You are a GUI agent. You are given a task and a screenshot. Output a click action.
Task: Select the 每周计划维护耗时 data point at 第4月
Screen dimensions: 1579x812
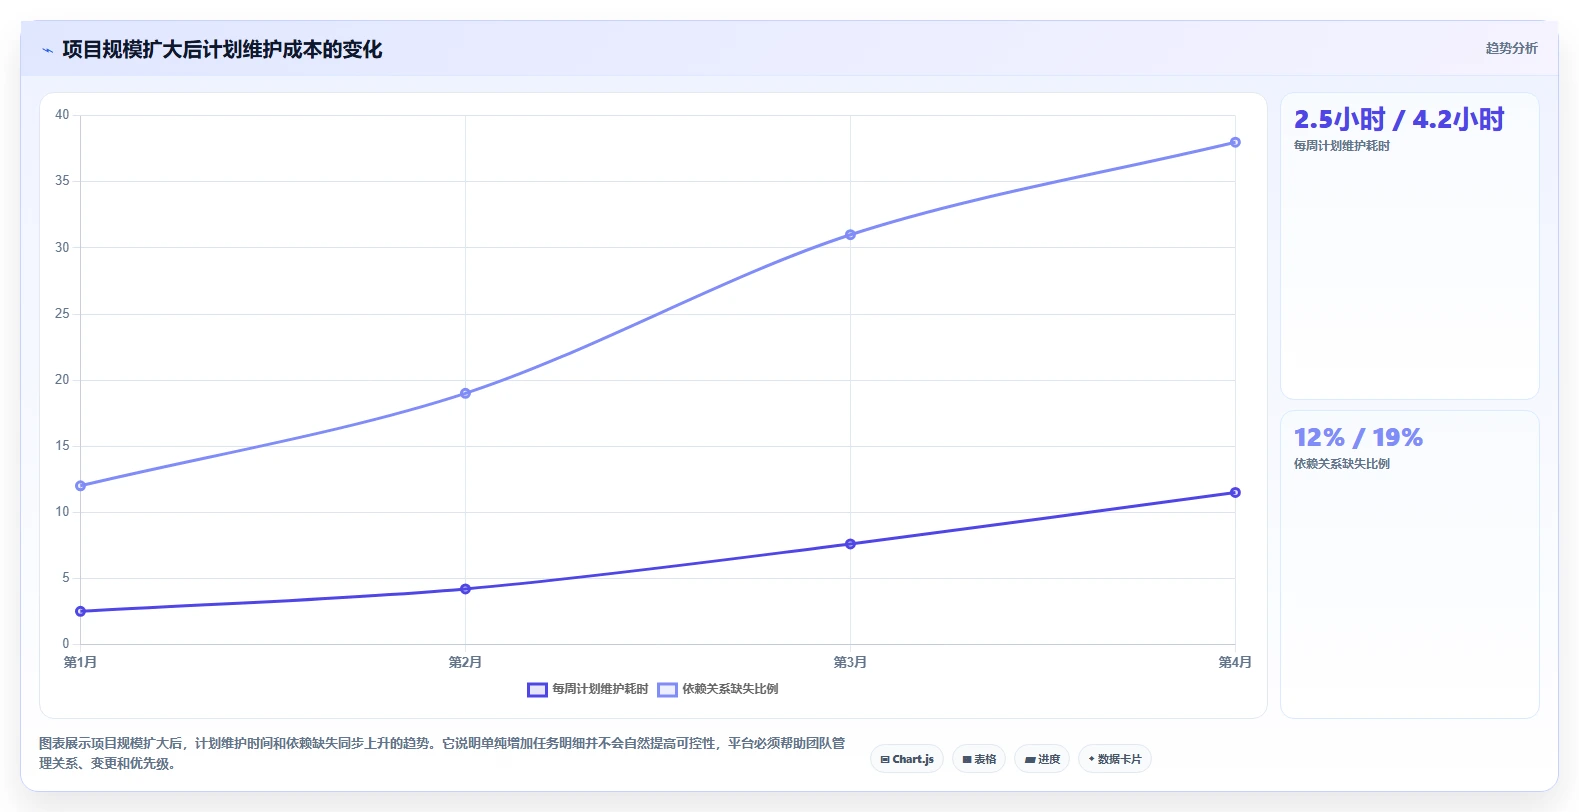point(1235,492)
